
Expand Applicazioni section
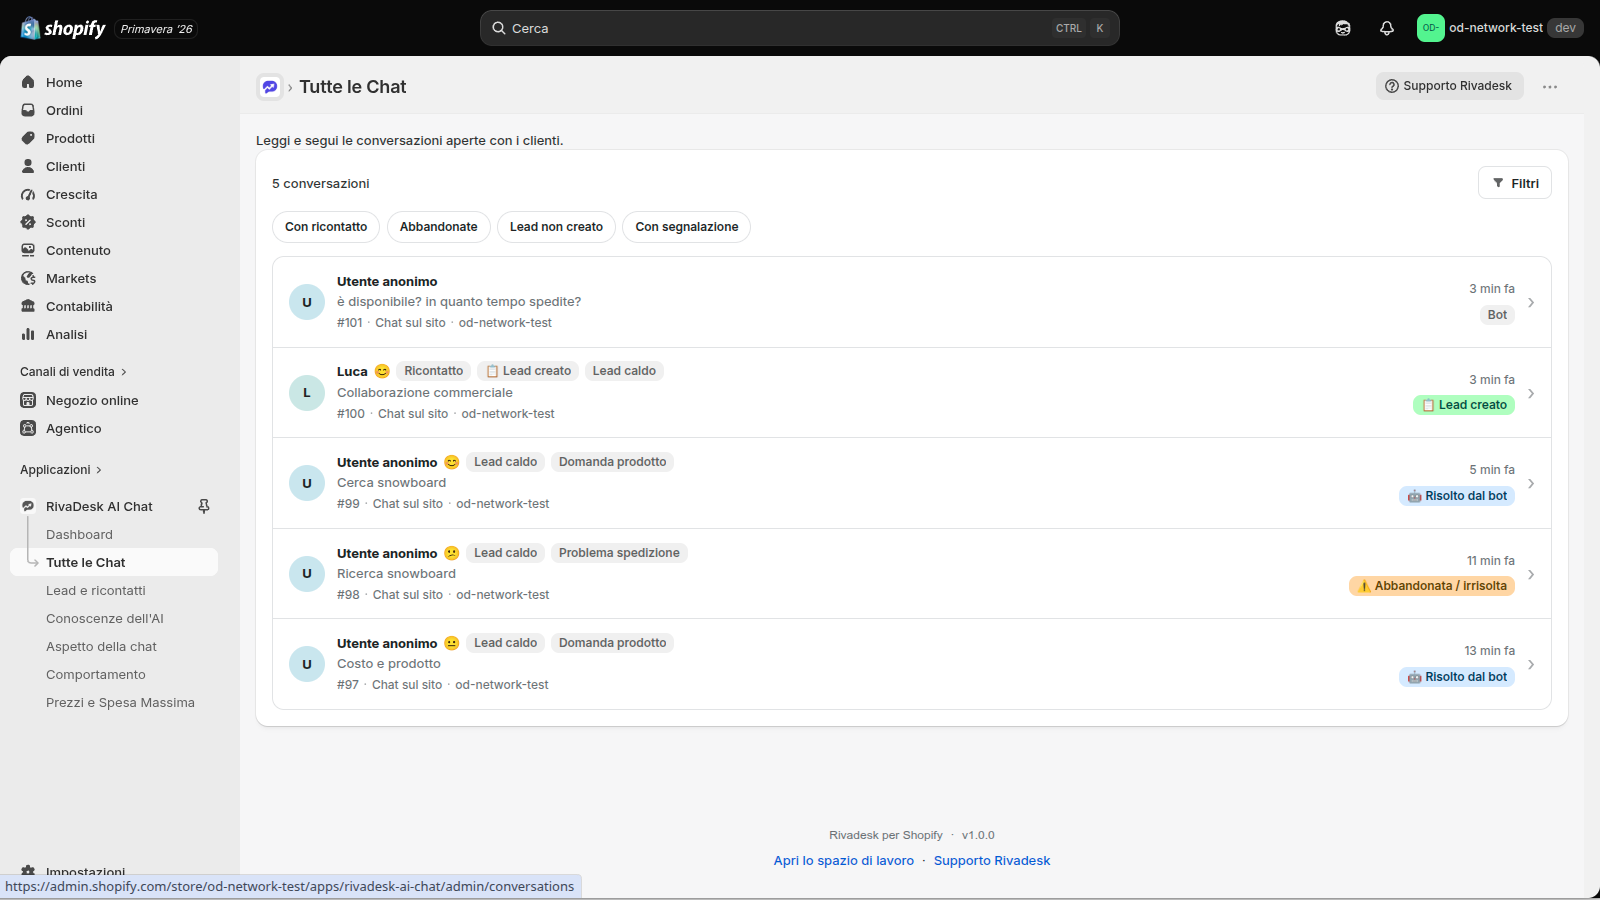(61, 469)
